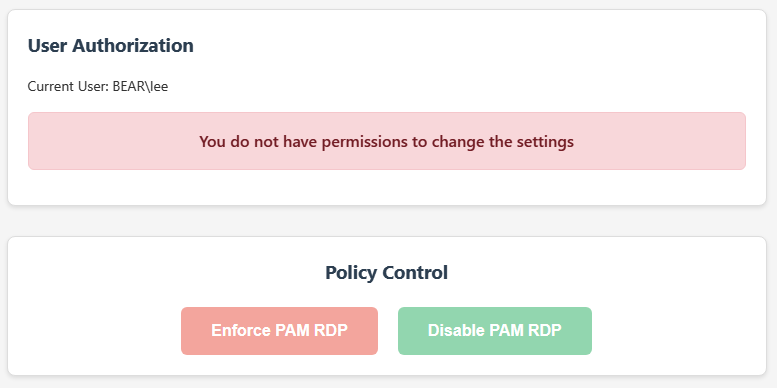Click the Enforce PAM RDP button
Image resolution: width=777 pixels, height=388 pixels.
pos(279,331)
